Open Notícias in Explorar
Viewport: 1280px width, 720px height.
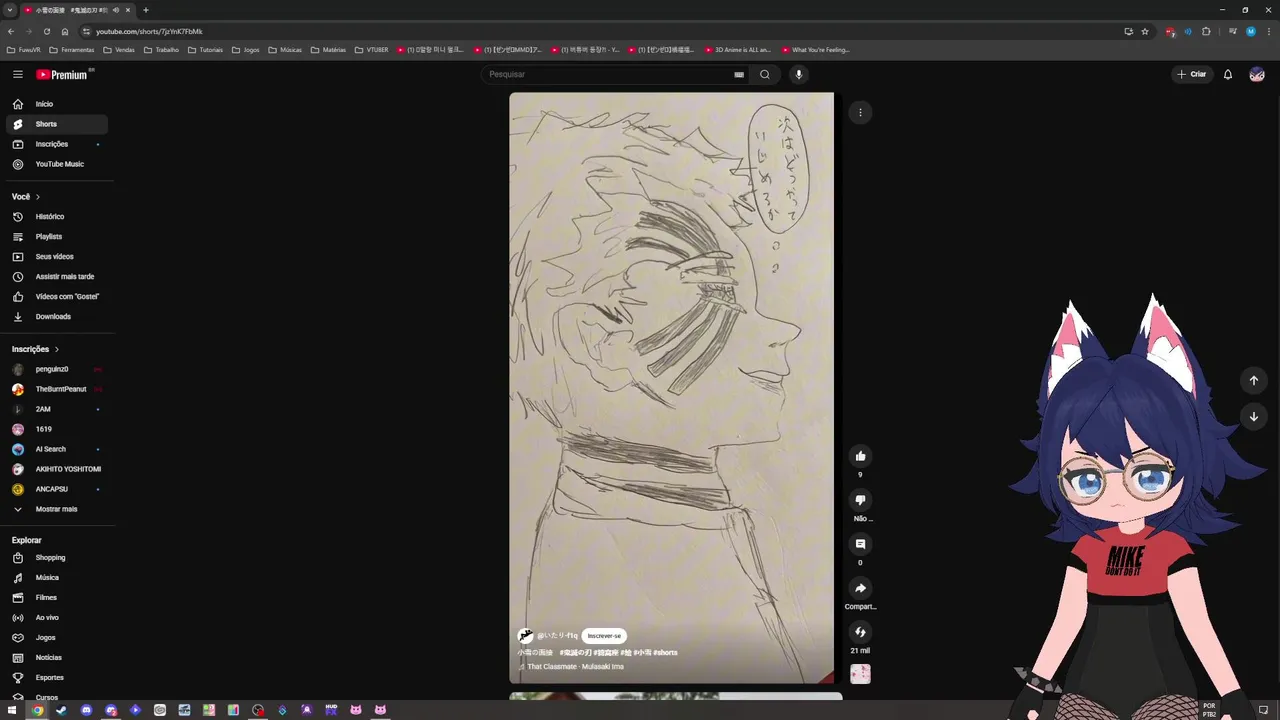click(x=57, y=658)
